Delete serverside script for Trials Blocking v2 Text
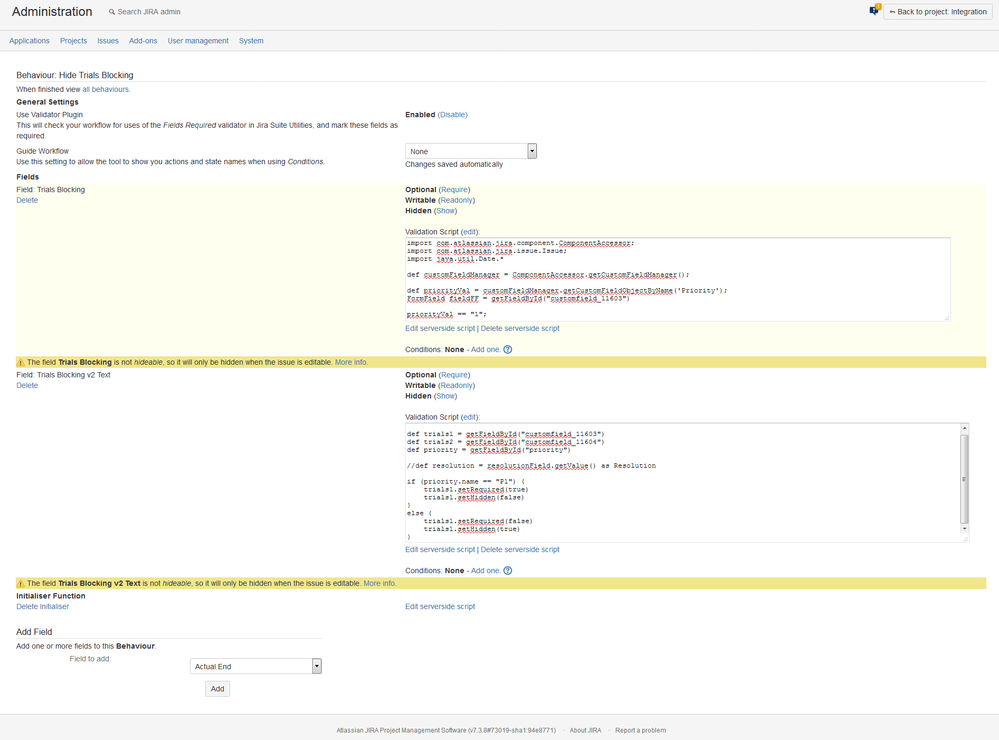This screenshot has width=999, height=740. (520, 549)
